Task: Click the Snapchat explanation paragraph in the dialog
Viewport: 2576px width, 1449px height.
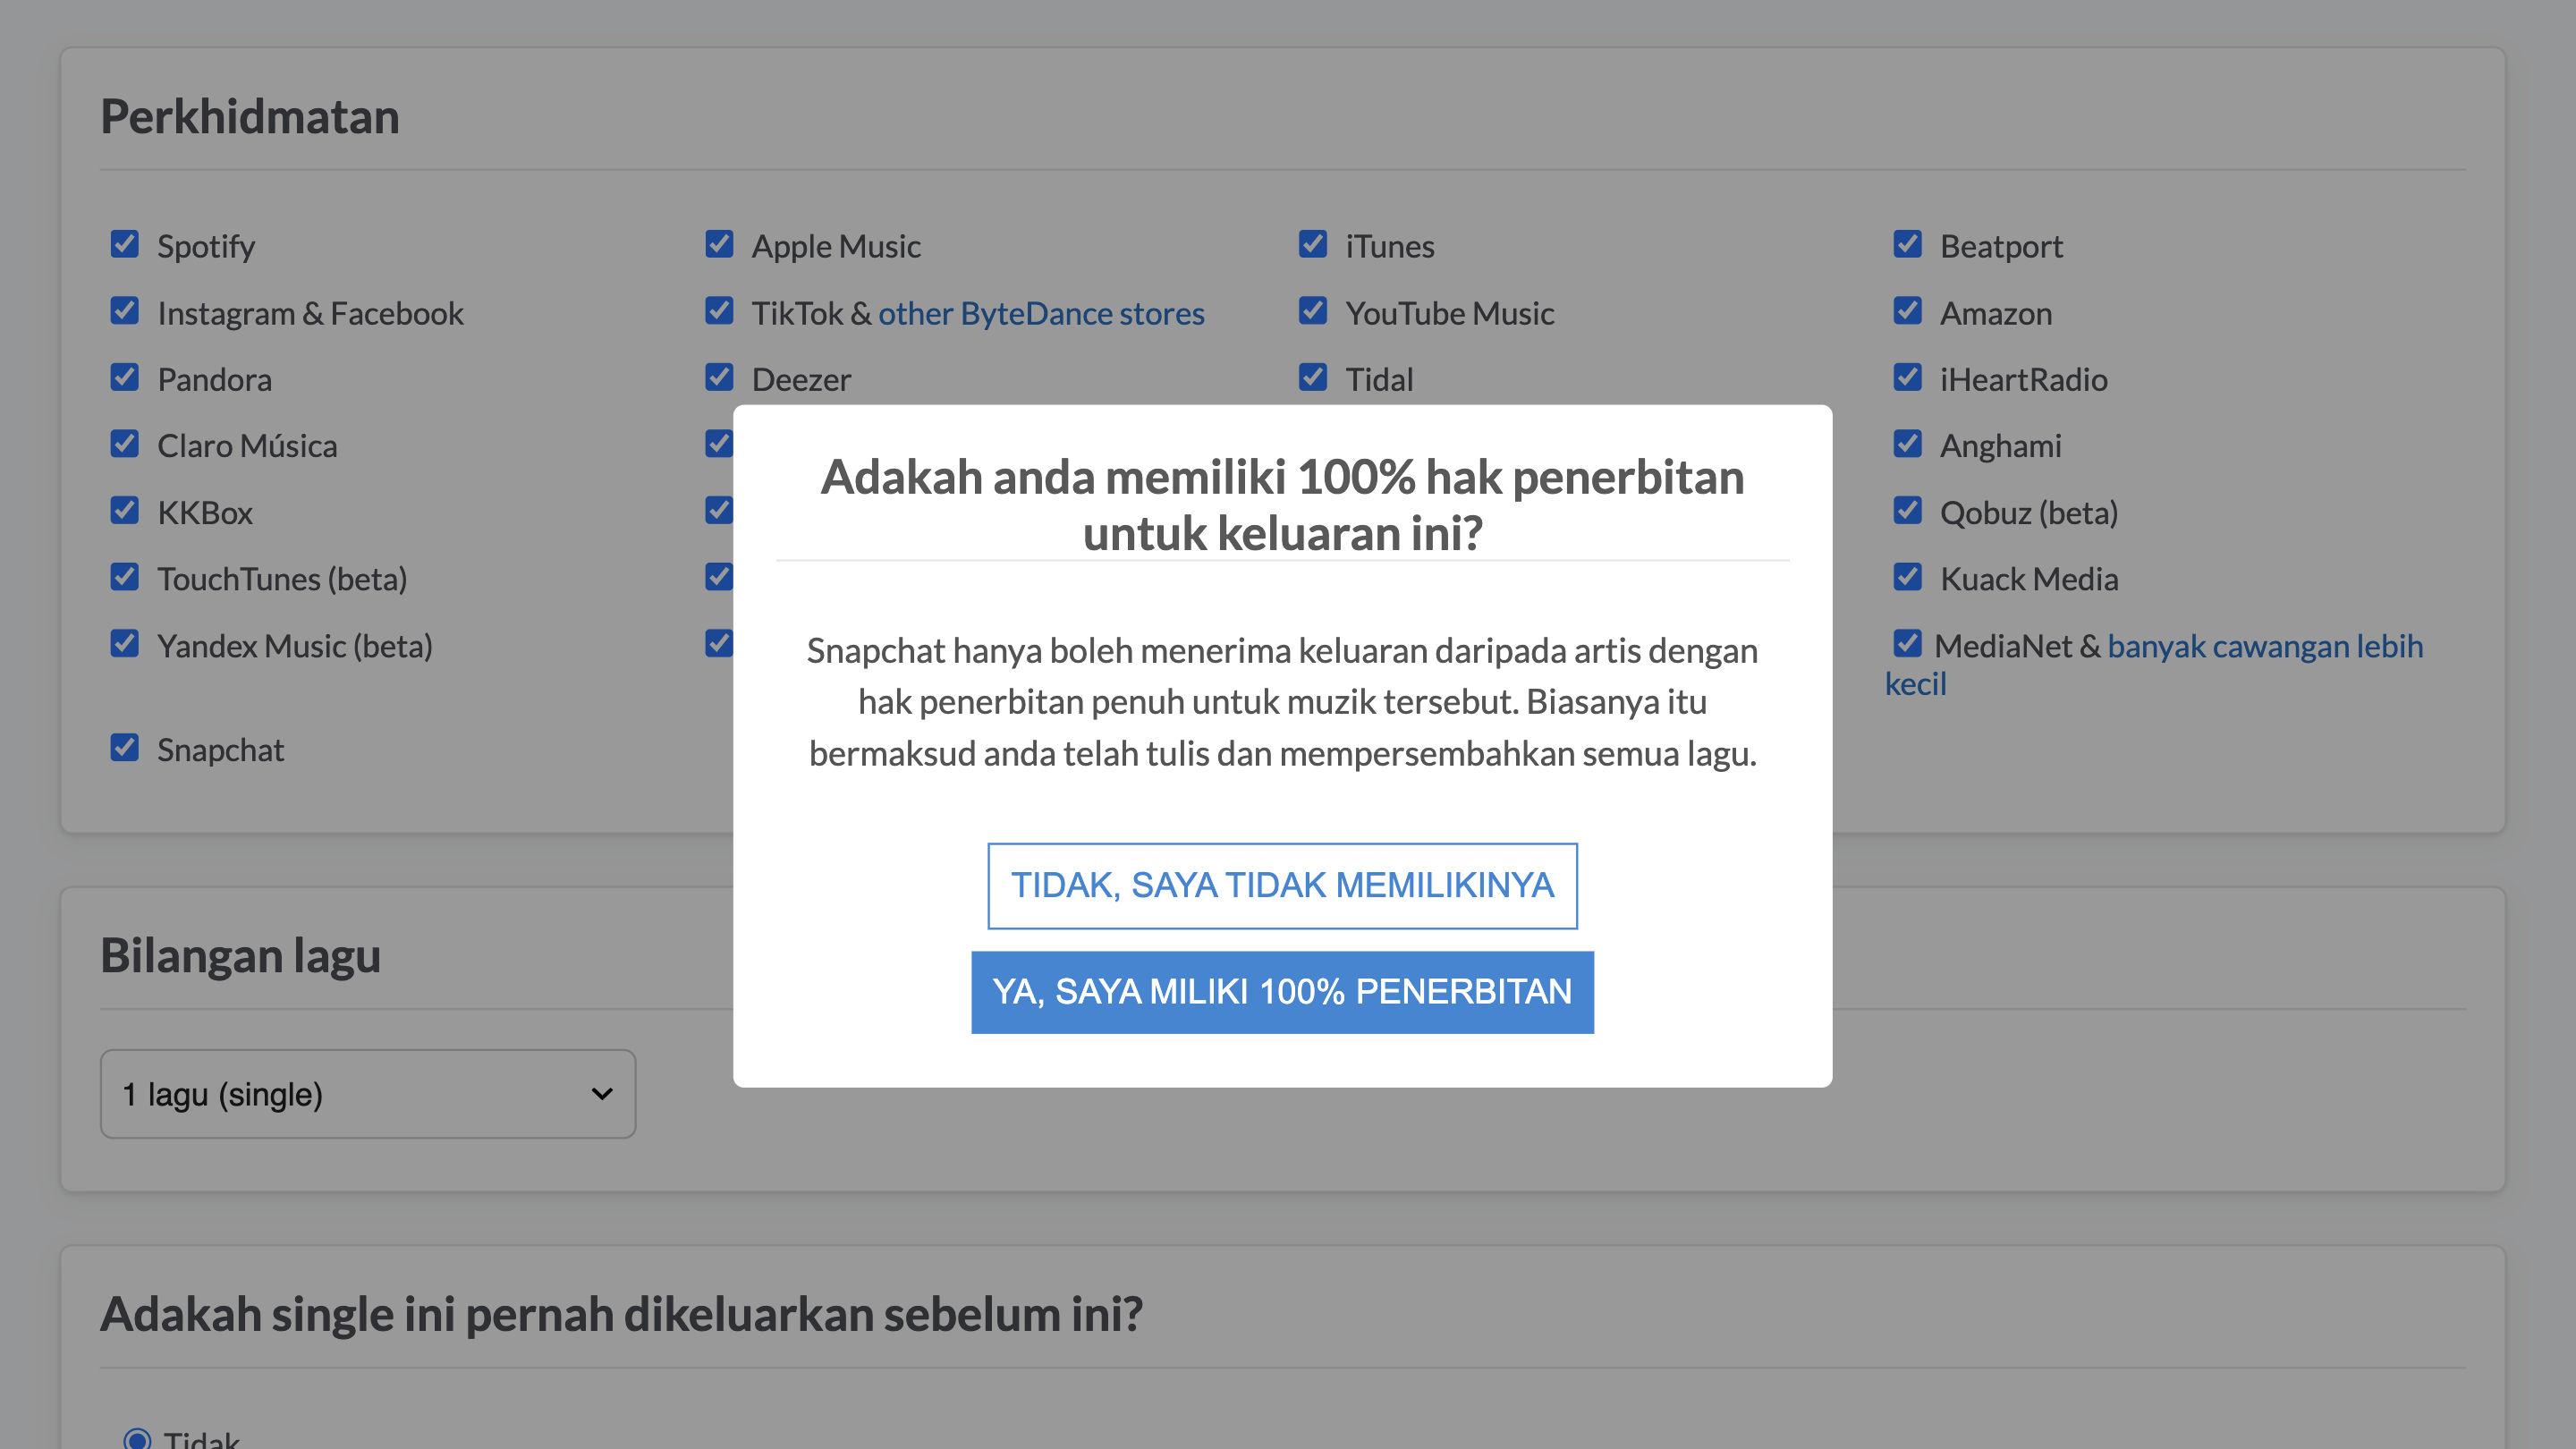Action: pyautogui.click(x=1282, y=702)
